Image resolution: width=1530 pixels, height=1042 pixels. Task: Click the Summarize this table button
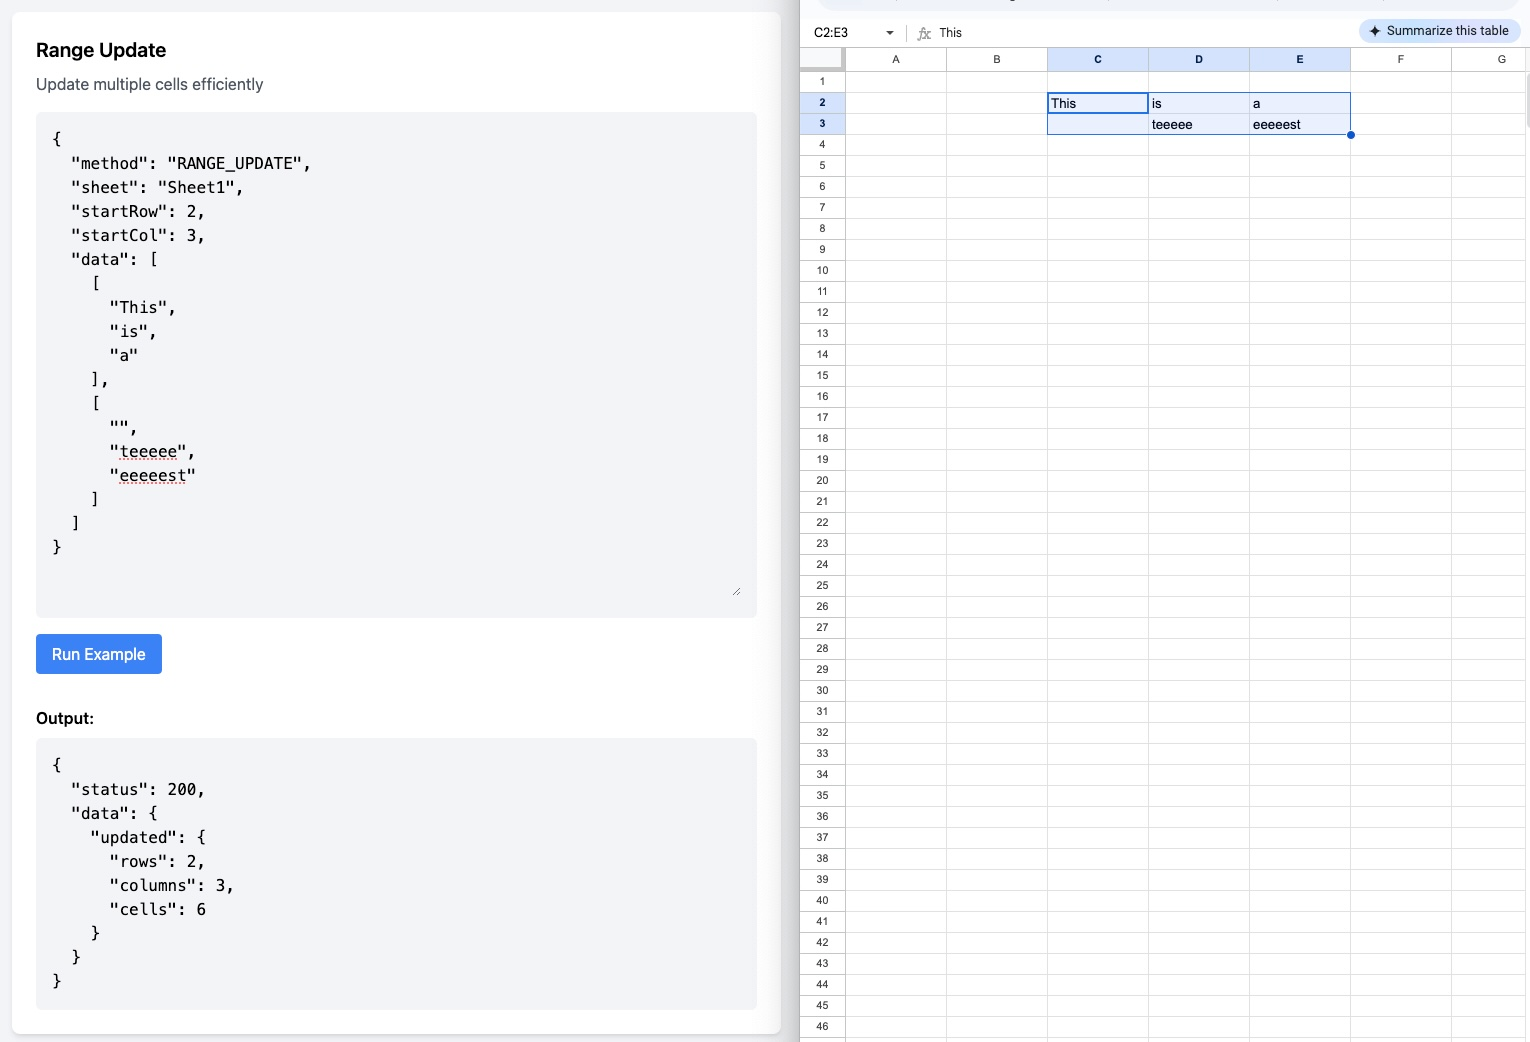click(1440, 31)
